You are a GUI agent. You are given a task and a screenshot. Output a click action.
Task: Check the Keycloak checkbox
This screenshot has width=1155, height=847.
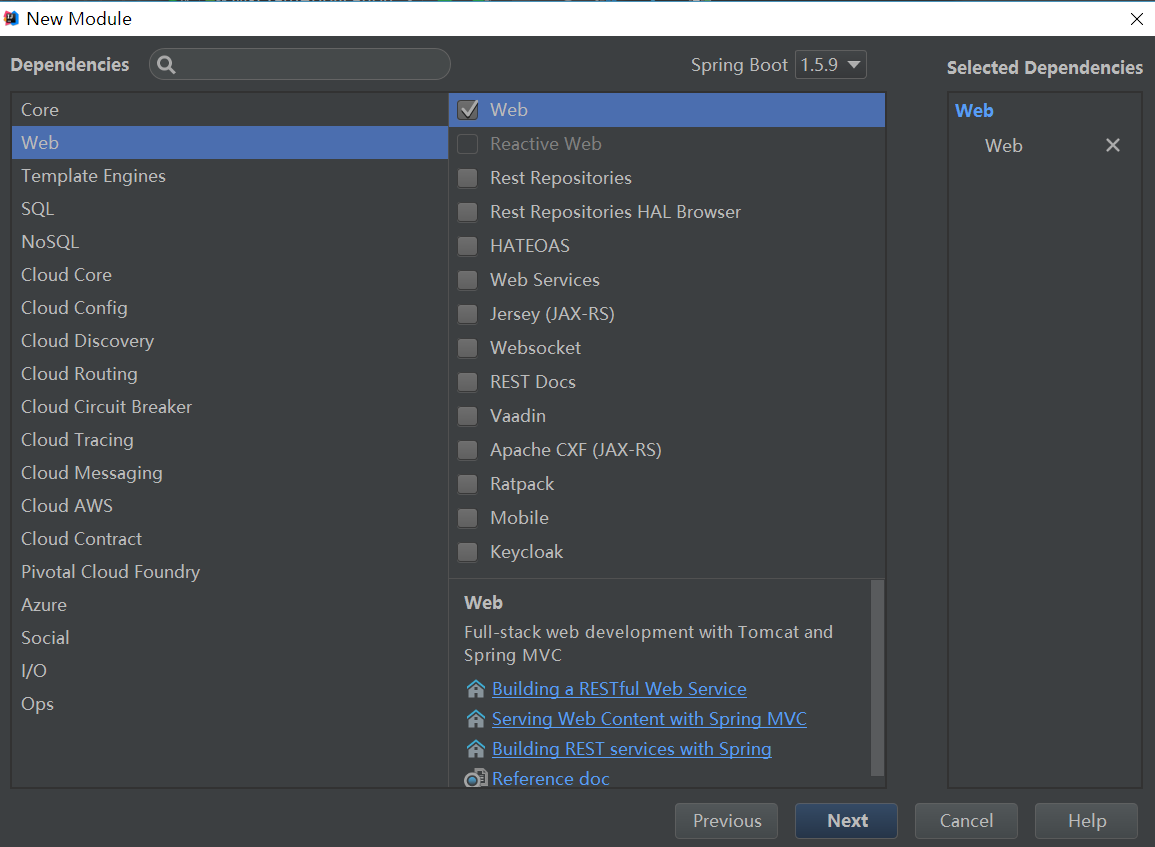(468, 552)
